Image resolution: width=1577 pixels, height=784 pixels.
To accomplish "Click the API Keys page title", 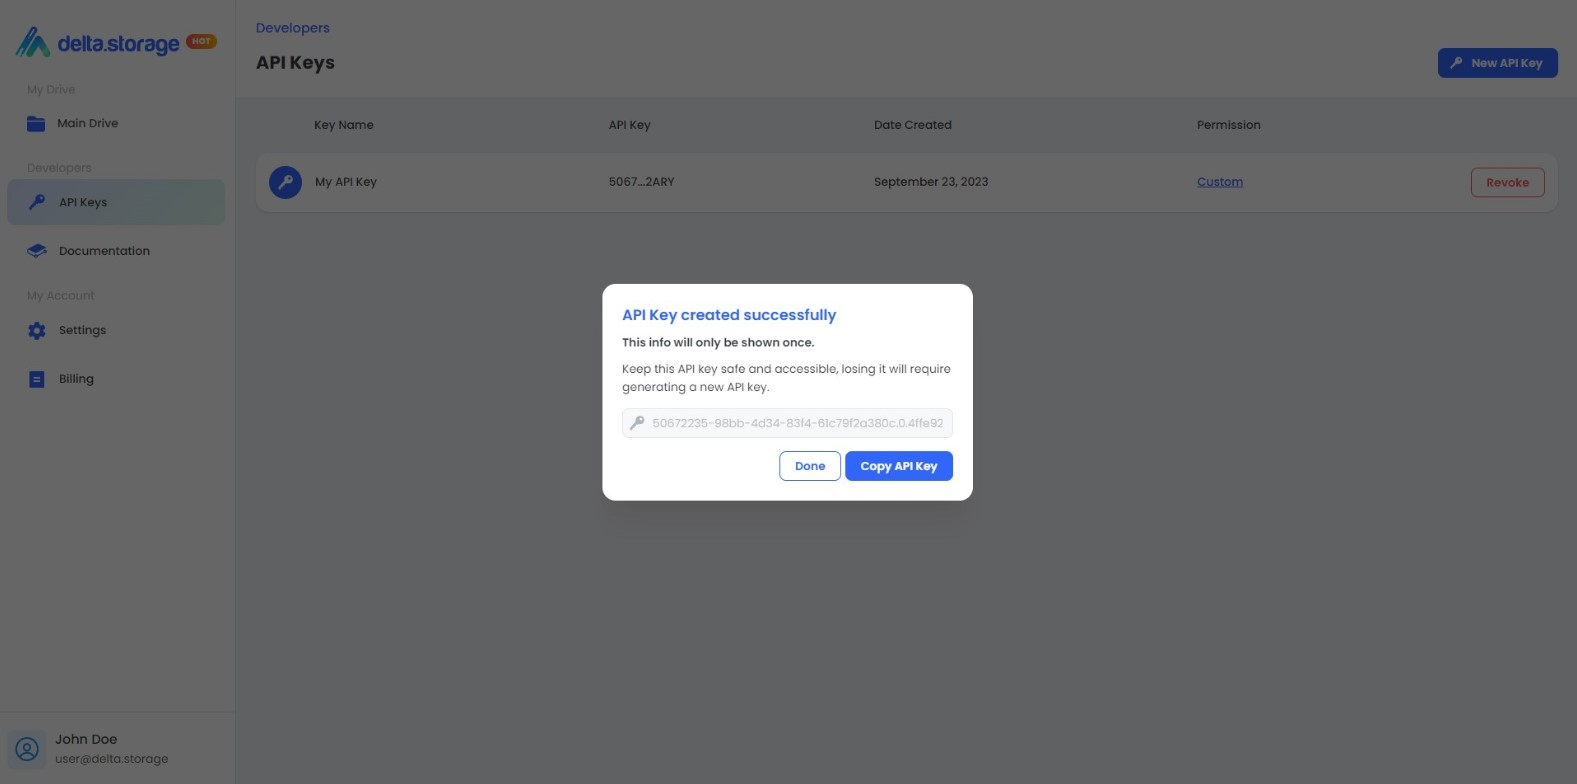I will (295, 63).
